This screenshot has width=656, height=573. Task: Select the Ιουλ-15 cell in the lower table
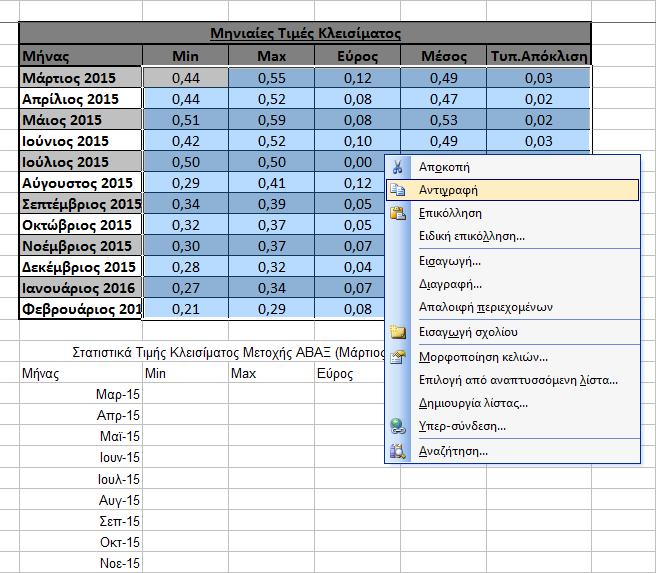[81, 479]
